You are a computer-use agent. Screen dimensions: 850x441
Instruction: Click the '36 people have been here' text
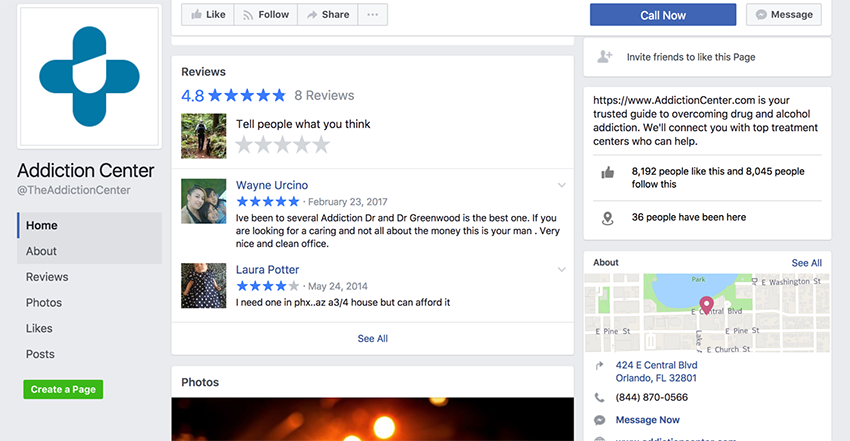point(688,217)
